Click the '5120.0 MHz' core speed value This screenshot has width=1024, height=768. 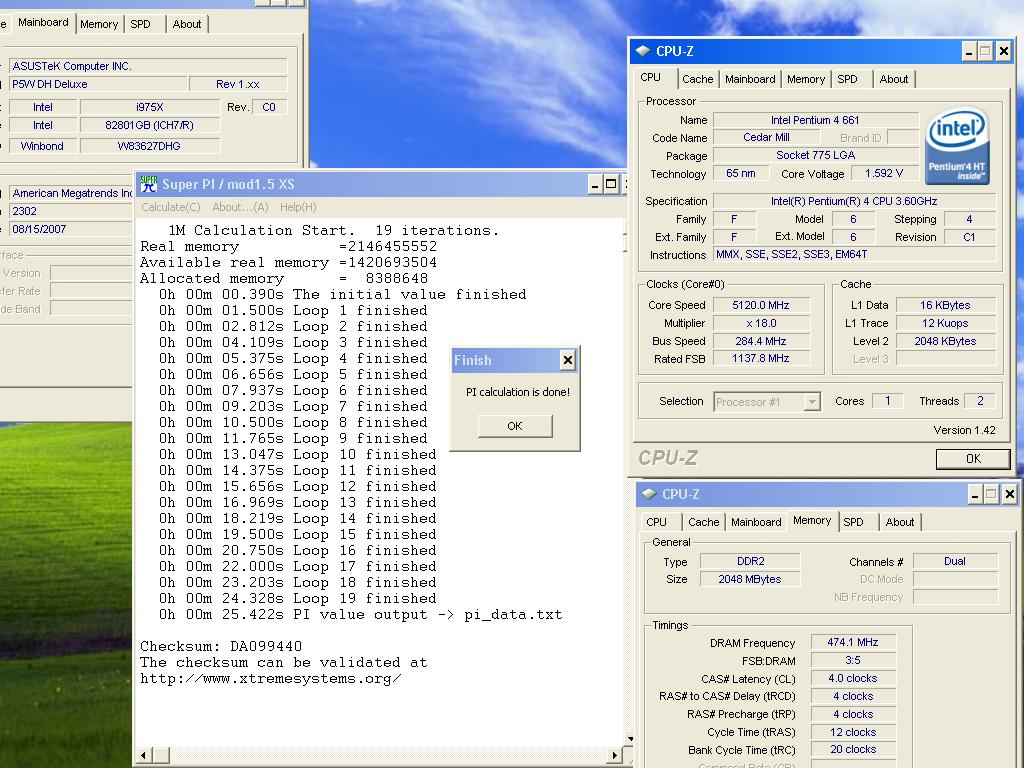[x=761, y=305]
